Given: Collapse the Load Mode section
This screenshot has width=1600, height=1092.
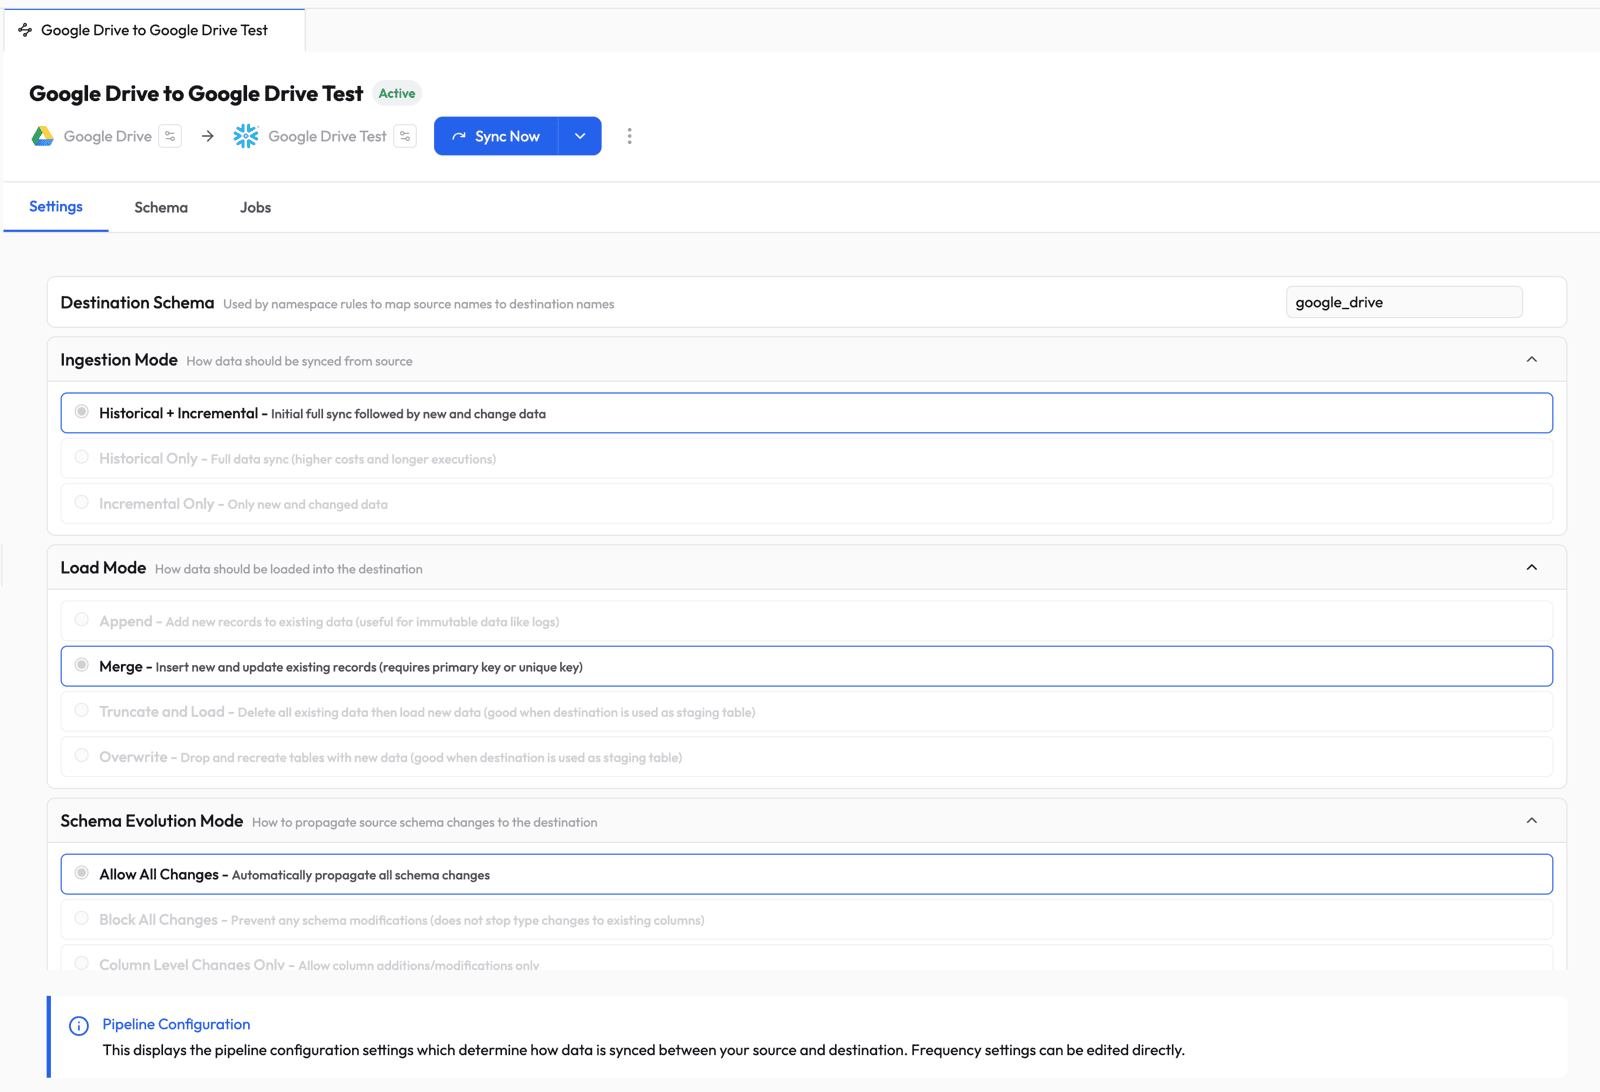Looking at the screenshot, I should pyautogui.click(x=1531, y=568).
